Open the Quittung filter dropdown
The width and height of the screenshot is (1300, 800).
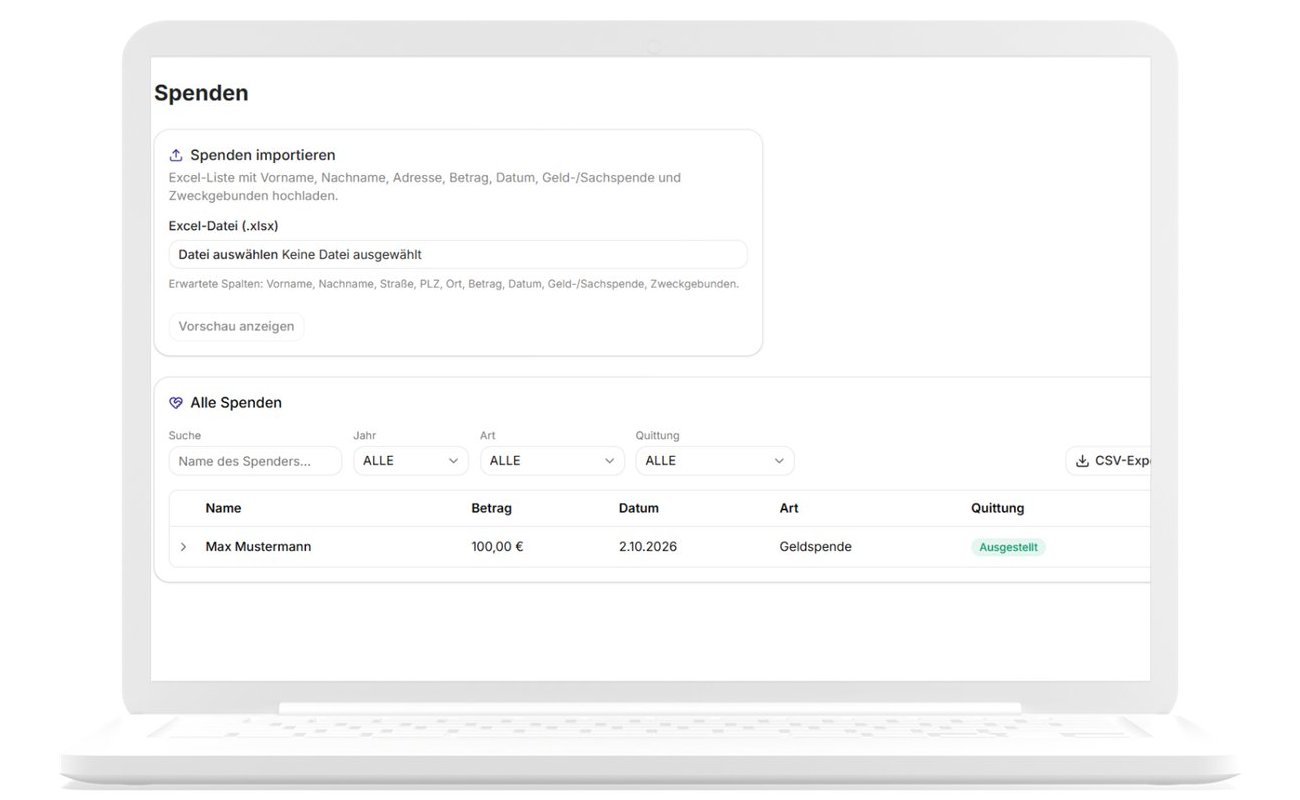coord(715,461)
